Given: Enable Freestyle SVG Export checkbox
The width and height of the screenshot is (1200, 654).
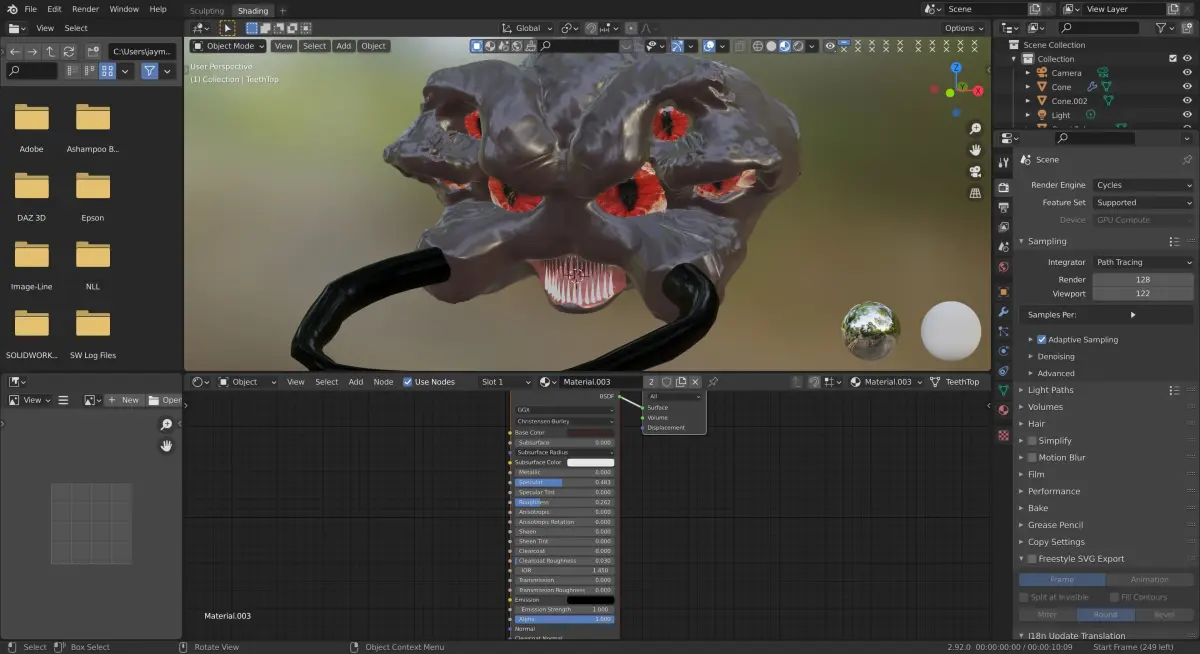Looking at the screenshot, I should pyautogui.click(x=1031, y=559).
